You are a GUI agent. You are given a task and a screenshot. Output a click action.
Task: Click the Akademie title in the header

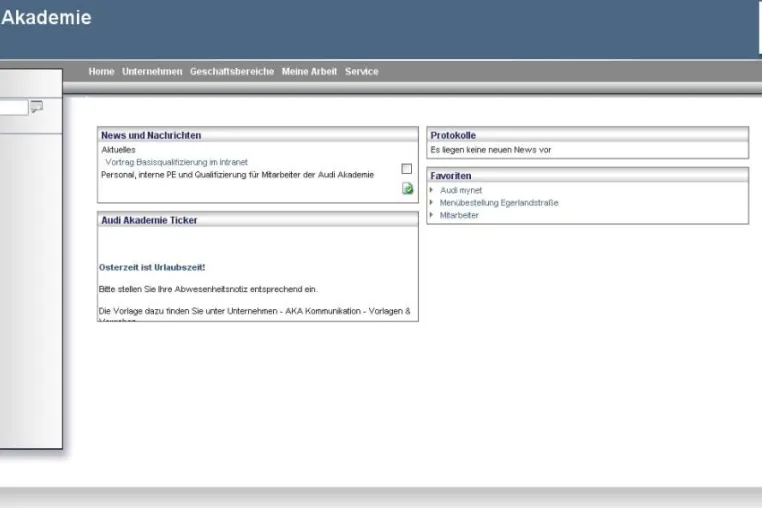pos(46,18)
